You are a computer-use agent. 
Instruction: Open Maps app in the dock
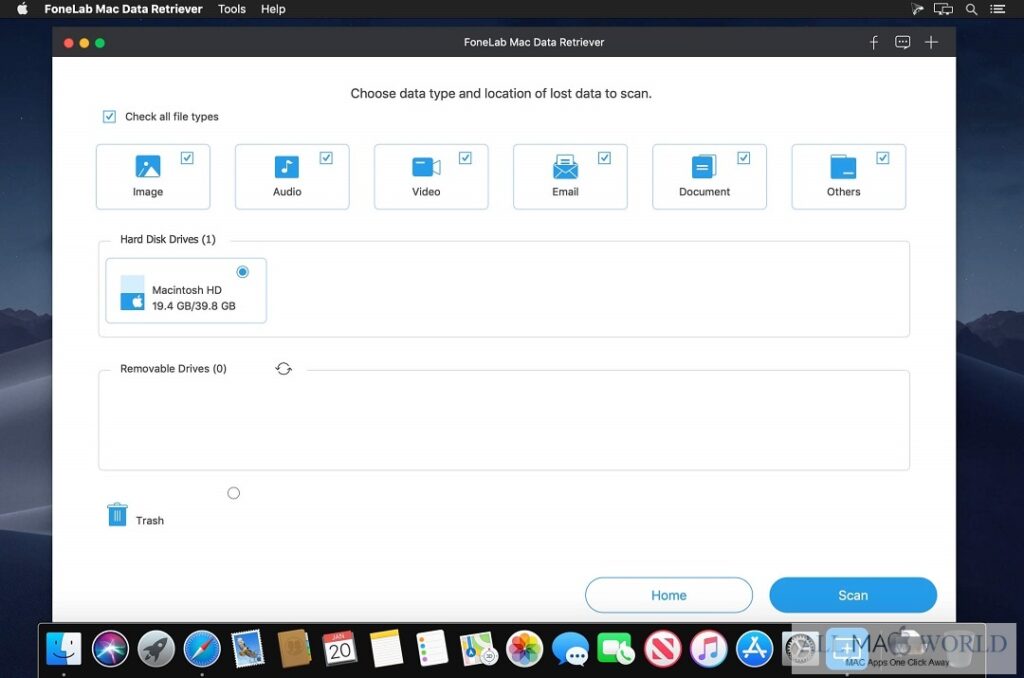click(x=478, y=649)
